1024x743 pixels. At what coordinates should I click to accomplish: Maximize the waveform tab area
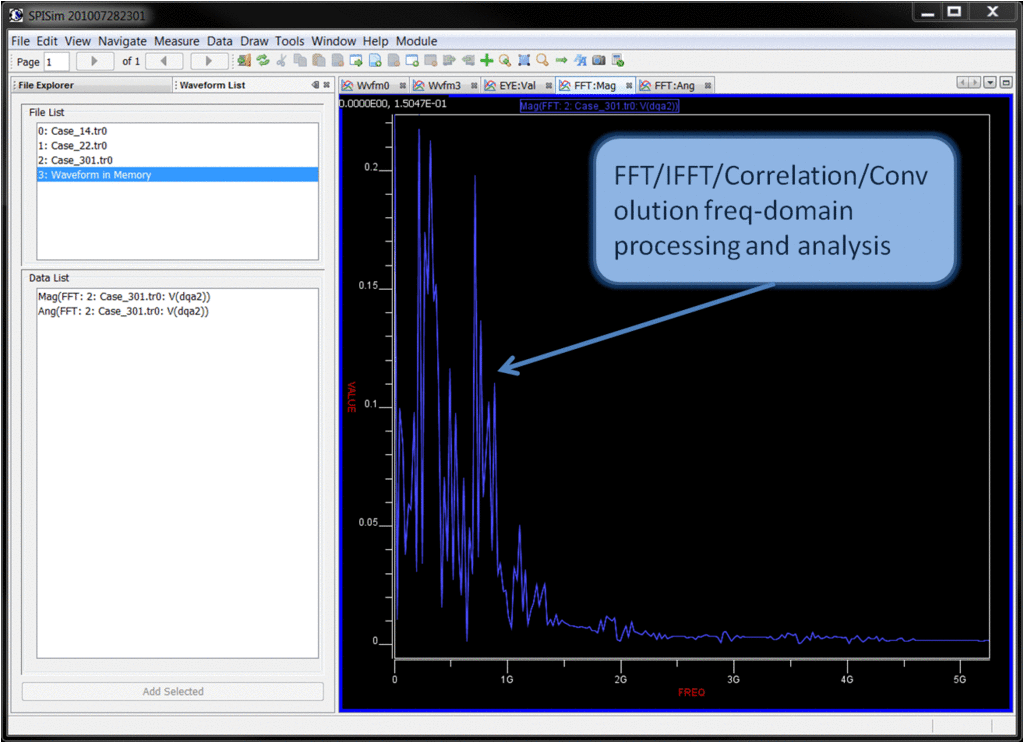1005,83
